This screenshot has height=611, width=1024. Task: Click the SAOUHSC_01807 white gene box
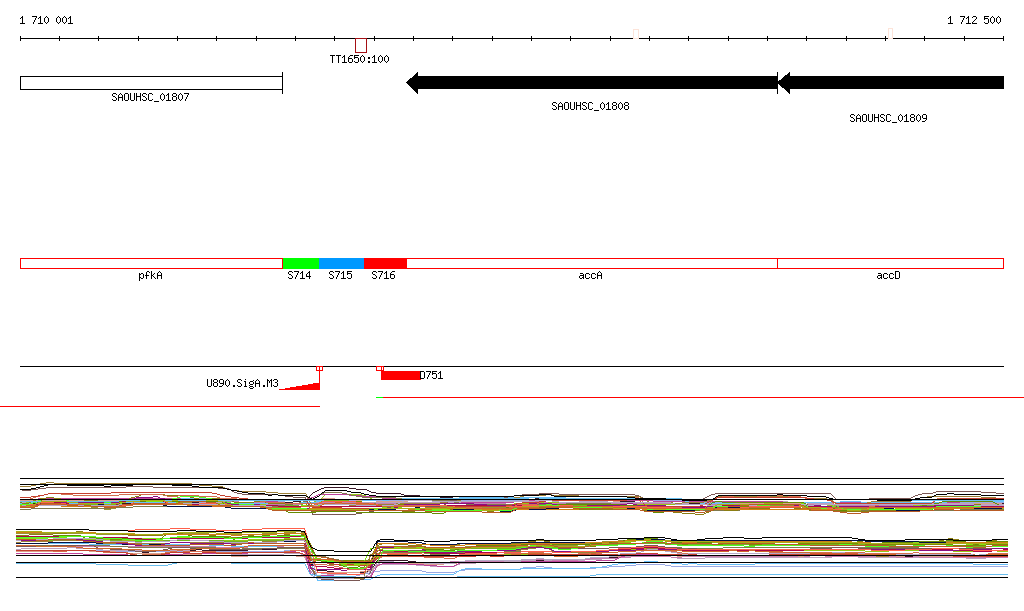(x=151, y=83)
